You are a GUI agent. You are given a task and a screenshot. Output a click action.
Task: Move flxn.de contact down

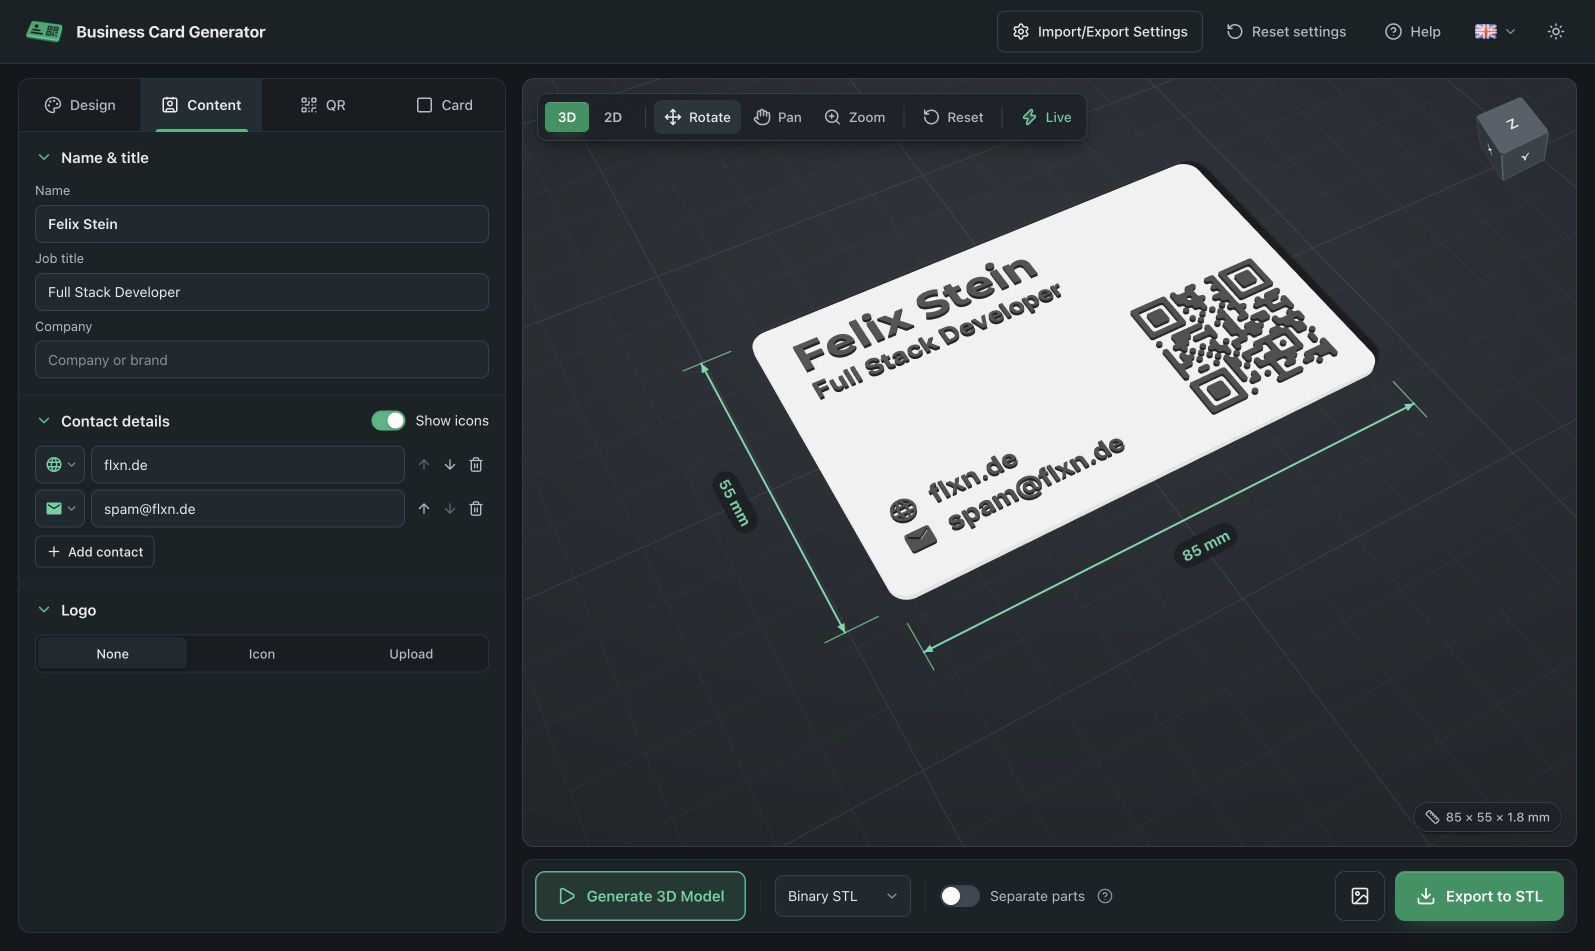tap(450, 465)
